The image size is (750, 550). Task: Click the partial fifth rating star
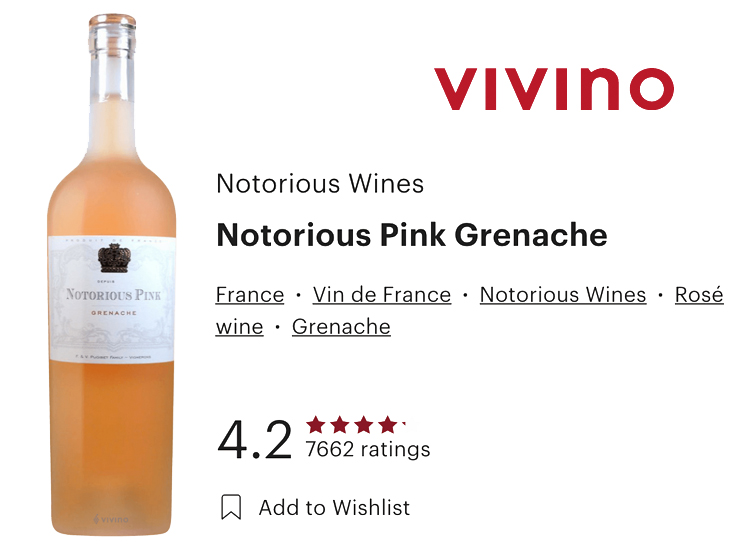pos(403,425)
